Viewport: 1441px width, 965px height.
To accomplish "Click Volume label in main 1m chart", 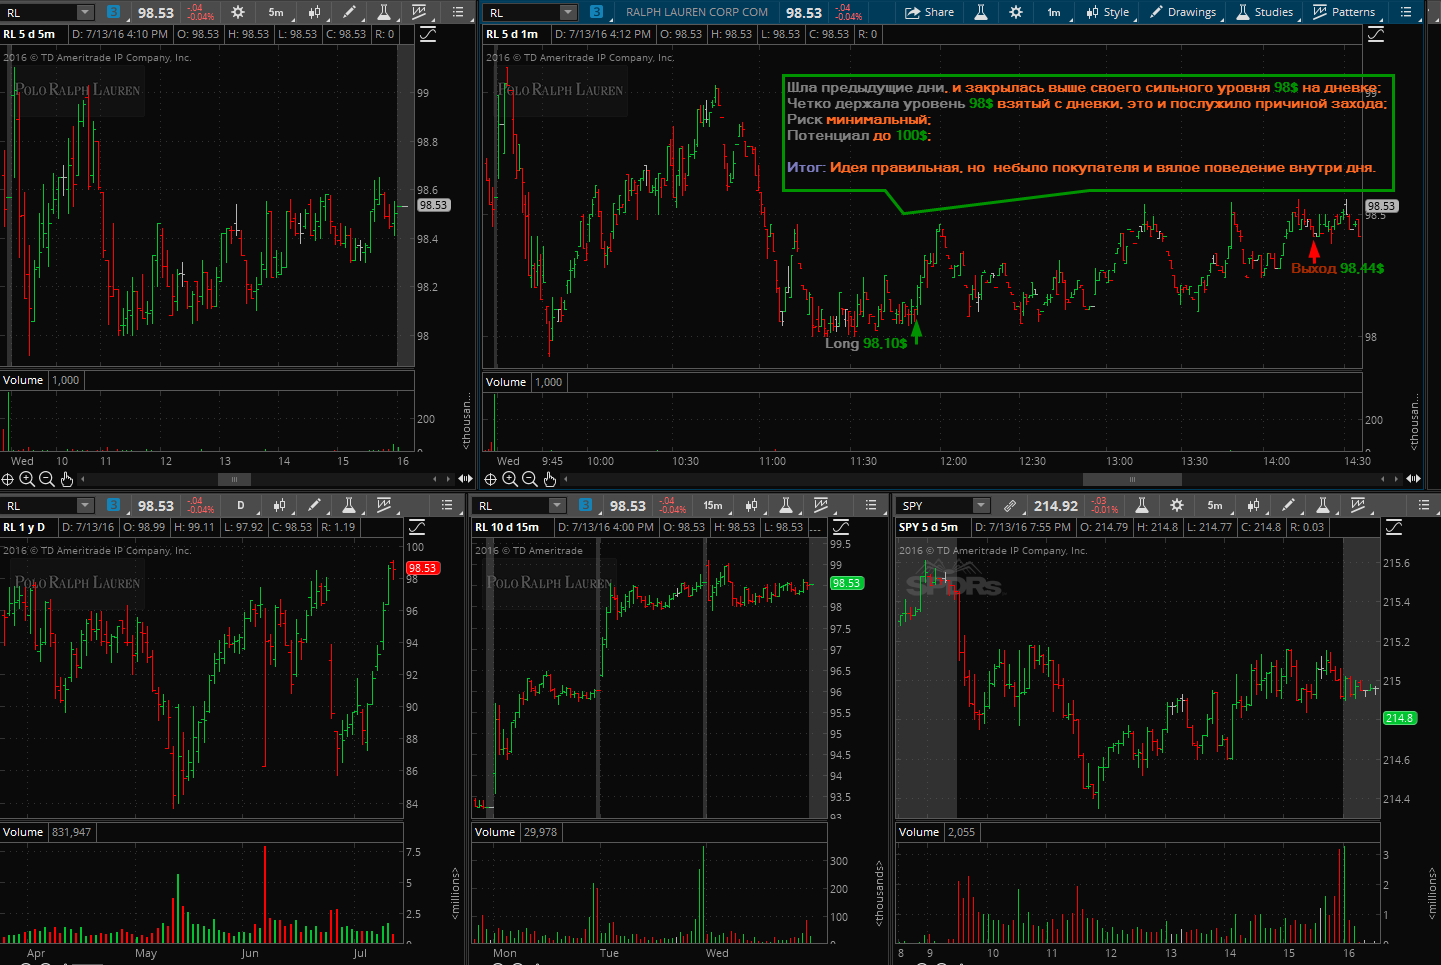I will pos(506,382).
